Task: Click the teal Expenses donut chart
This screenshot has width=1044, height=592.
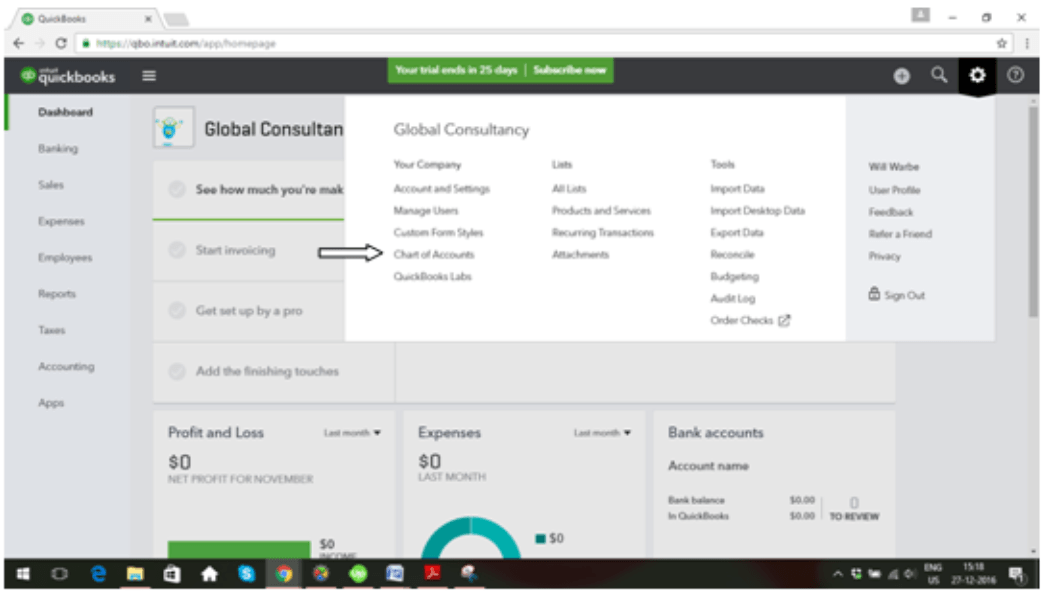Action: [471, 539]
